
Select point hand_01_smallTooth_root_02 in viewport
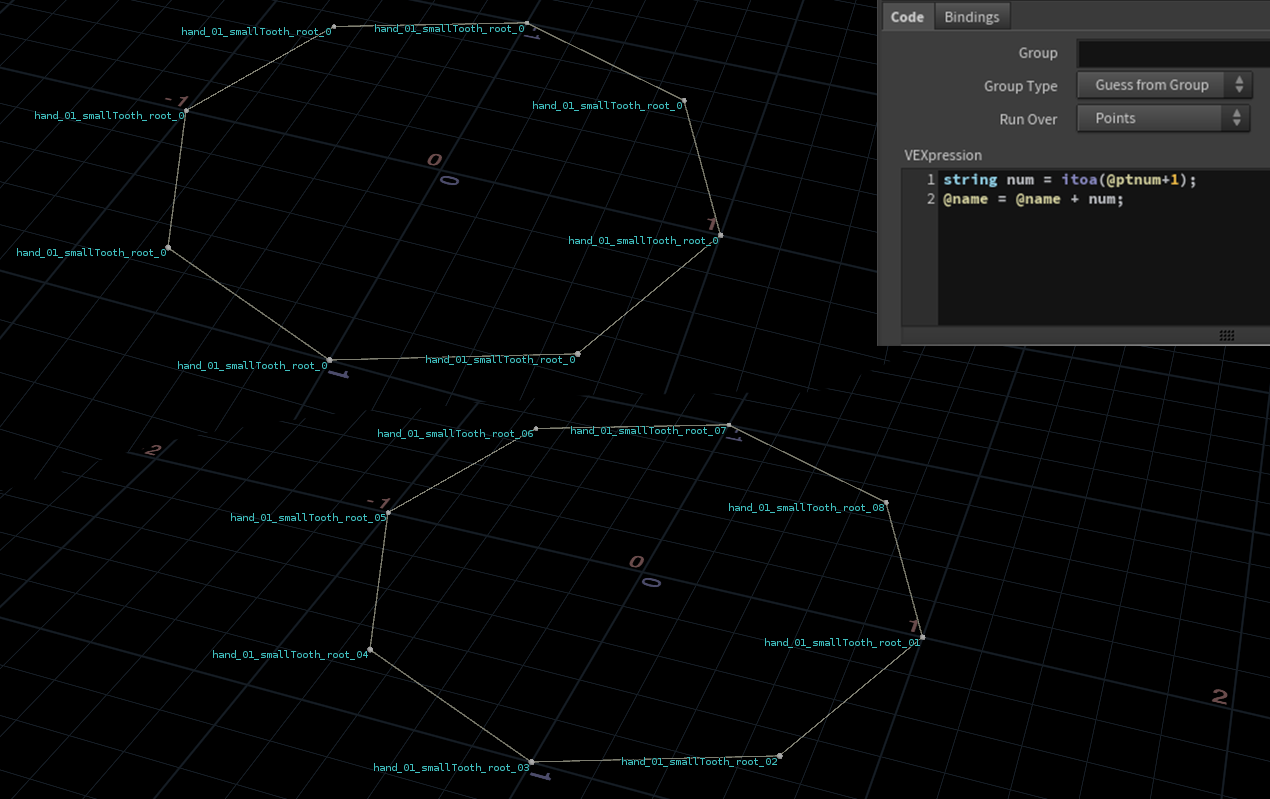779,757
